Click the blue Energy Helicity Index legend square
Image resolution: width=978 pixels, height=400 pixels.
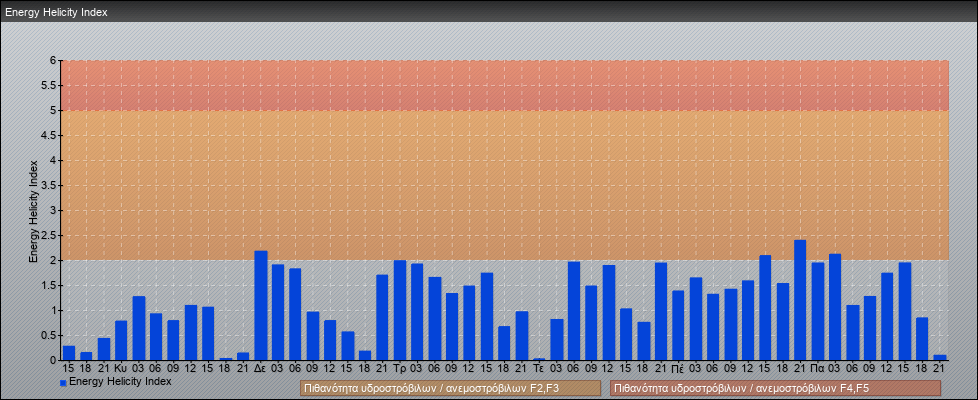click(63, 383)
